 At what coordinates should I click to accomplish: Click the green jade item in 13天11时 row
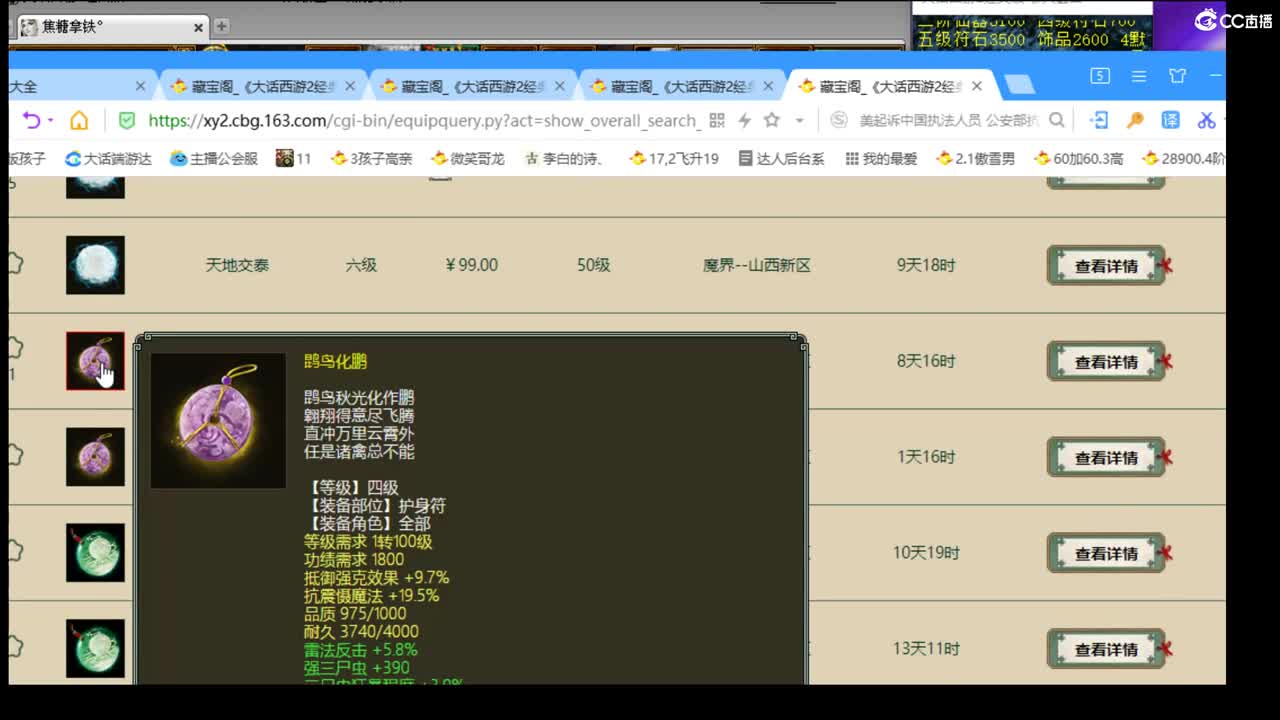95,648
